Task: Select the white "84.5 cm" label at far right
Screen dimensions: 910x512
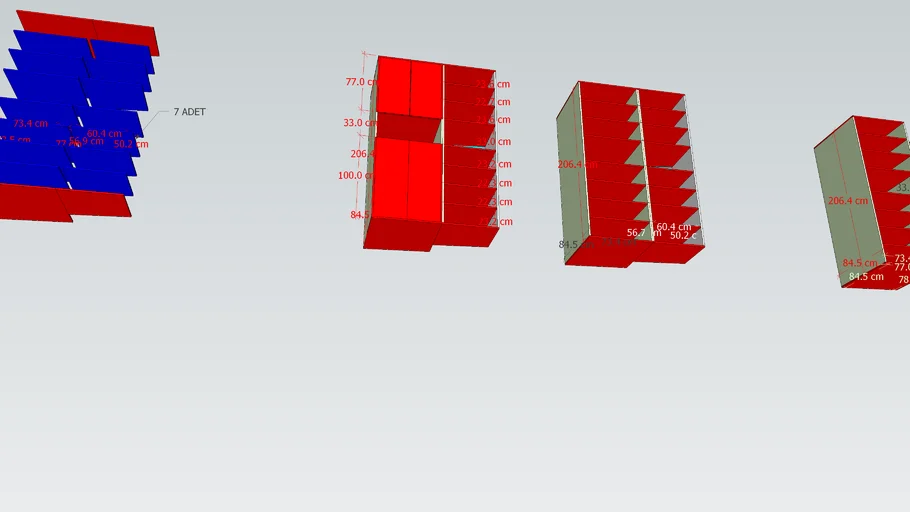Action: point(866,276)
